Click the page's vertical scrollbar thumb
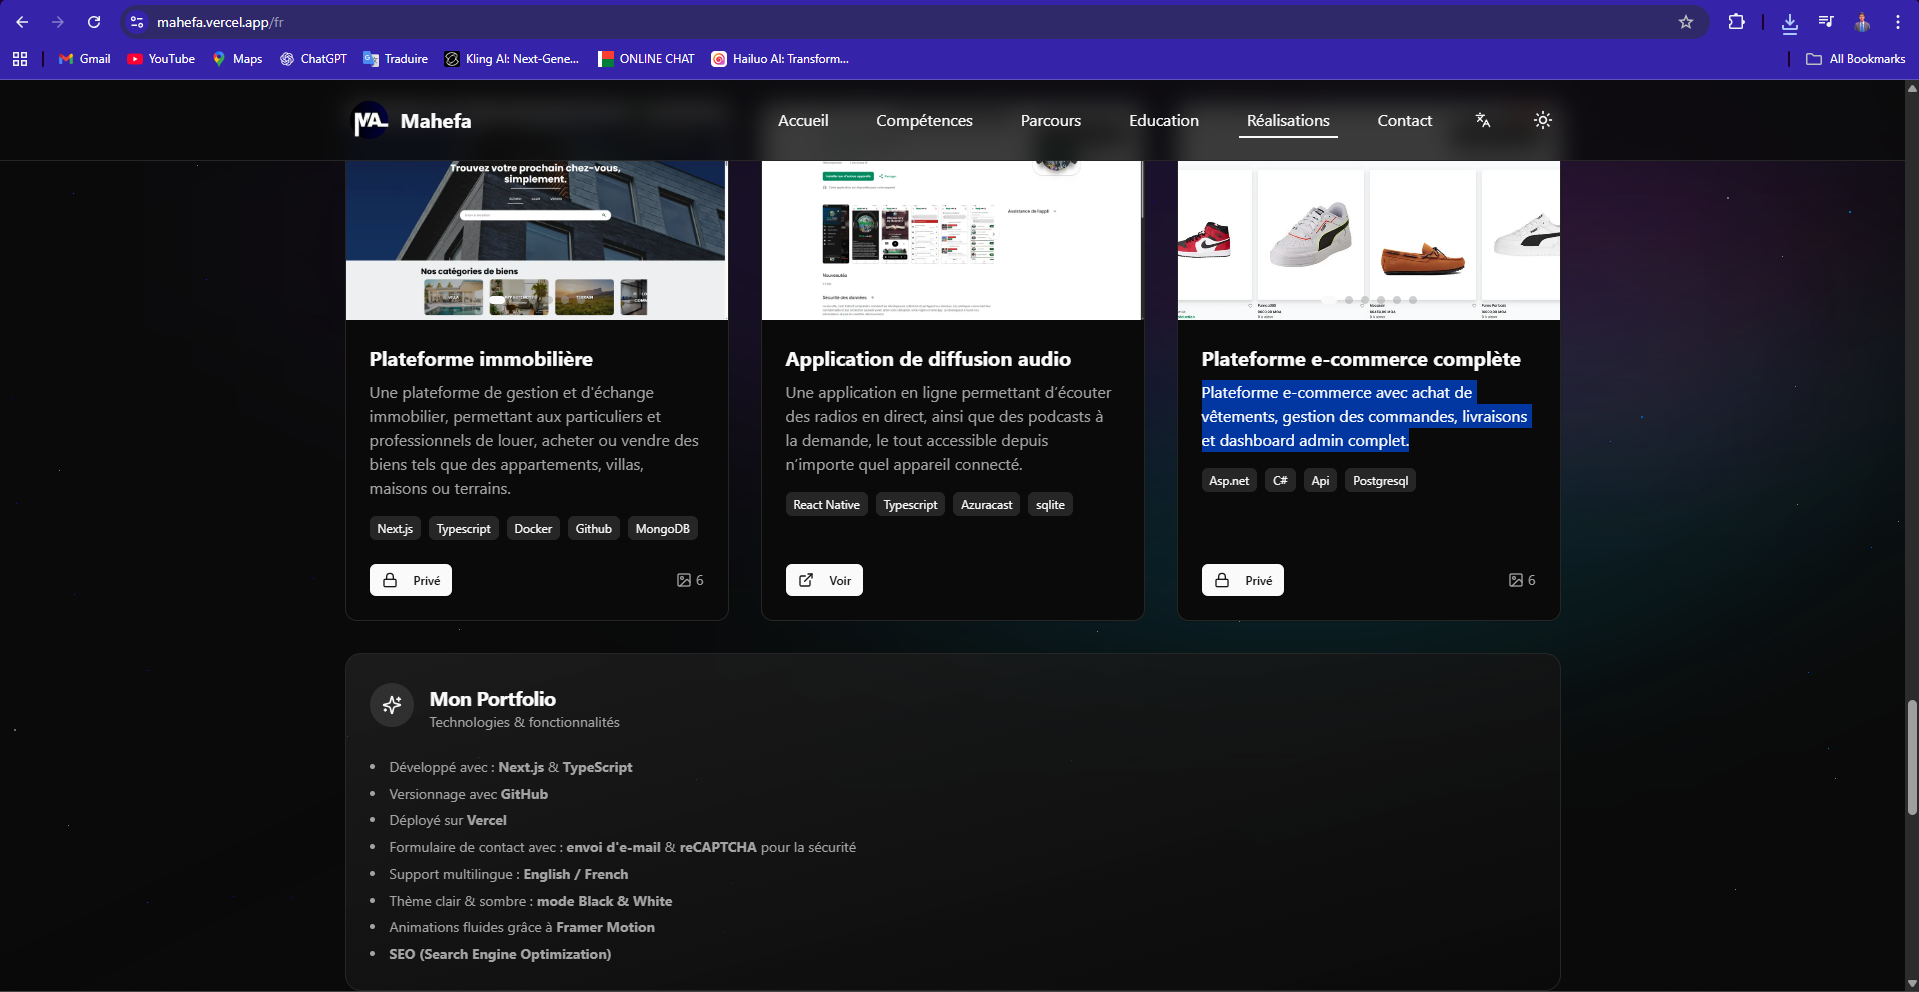The image size is (1919, 992). pyautogui.click(x=1912, y=756)
